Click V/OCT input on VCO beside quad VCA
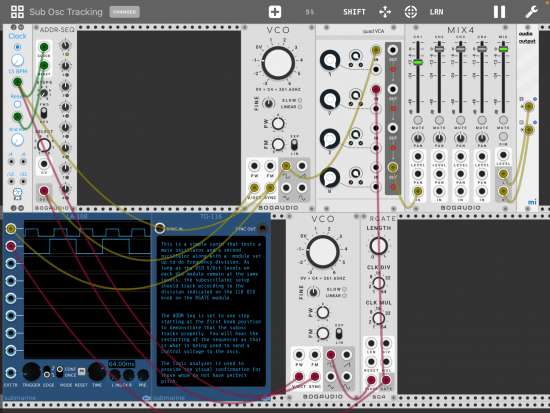This screenshot has width=550, height=413. (254, 188)
